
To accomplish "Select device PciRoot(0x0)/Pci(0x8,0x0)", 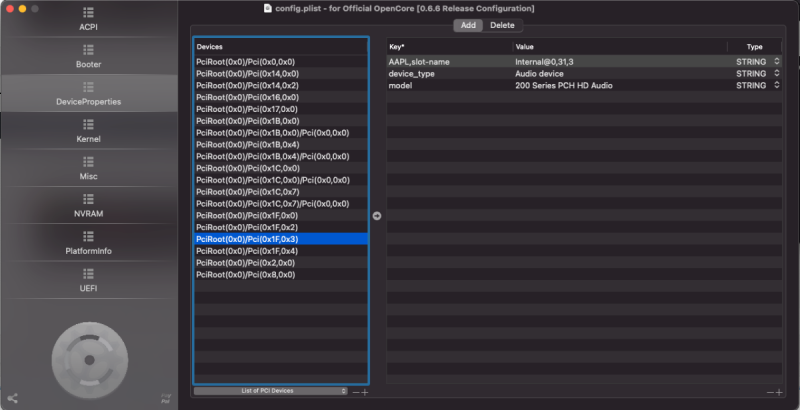I will 281,274.
